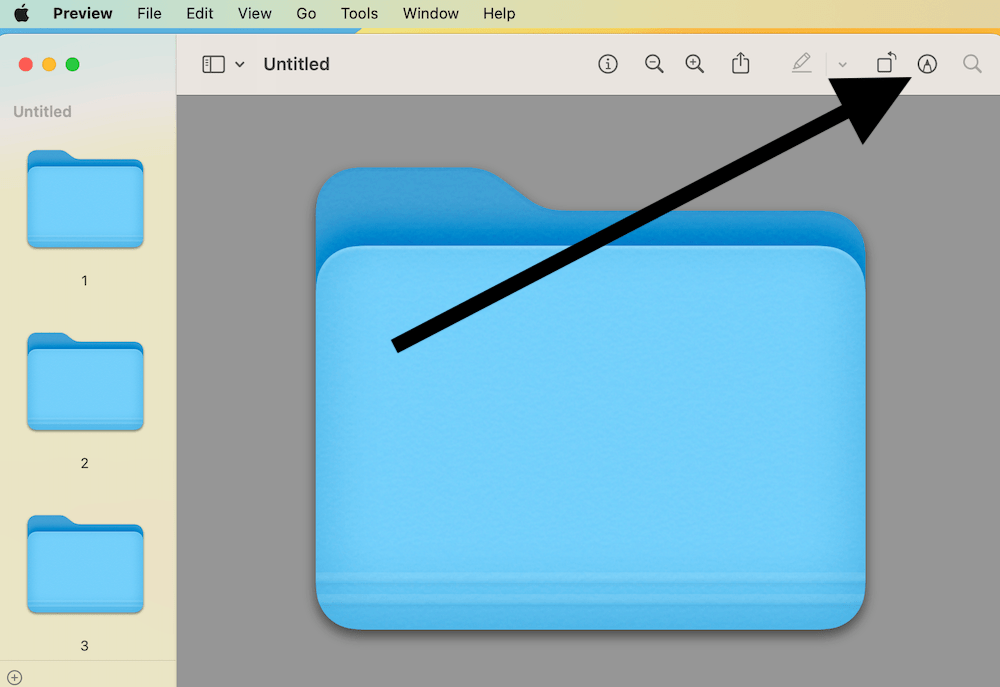Minimize the window with yellow button

click(x=49, y=64)
